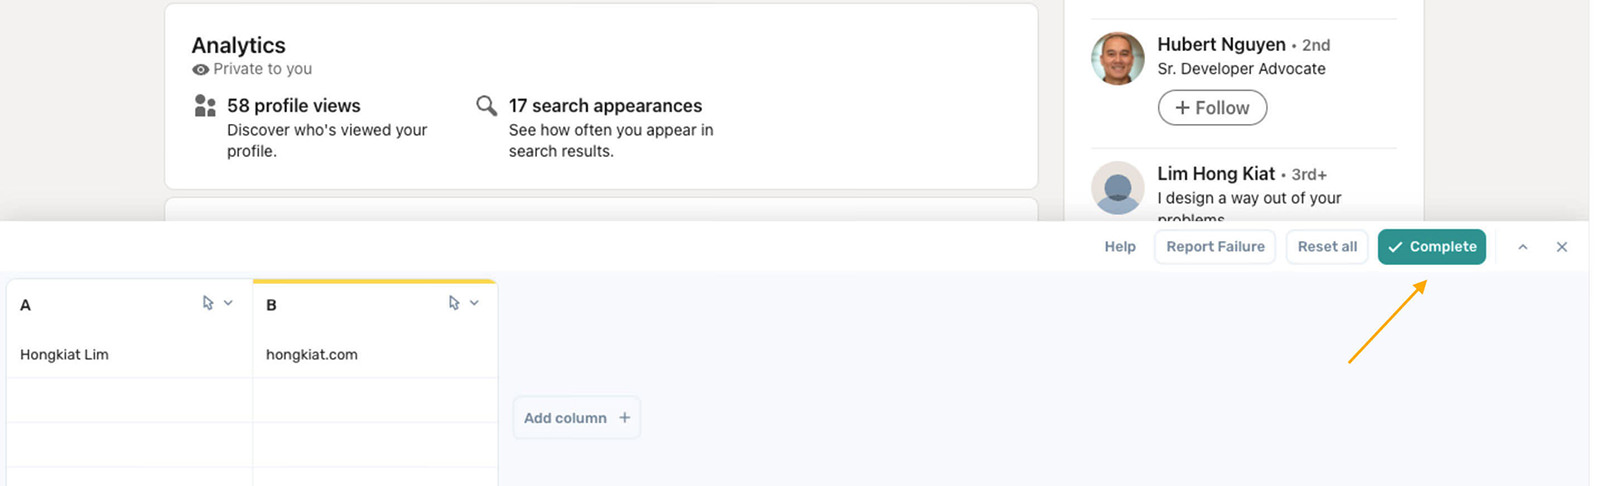Expand column B dropdown chevron
The image size is (1600, 486).
pyautogui.click(x=474, y=303)
